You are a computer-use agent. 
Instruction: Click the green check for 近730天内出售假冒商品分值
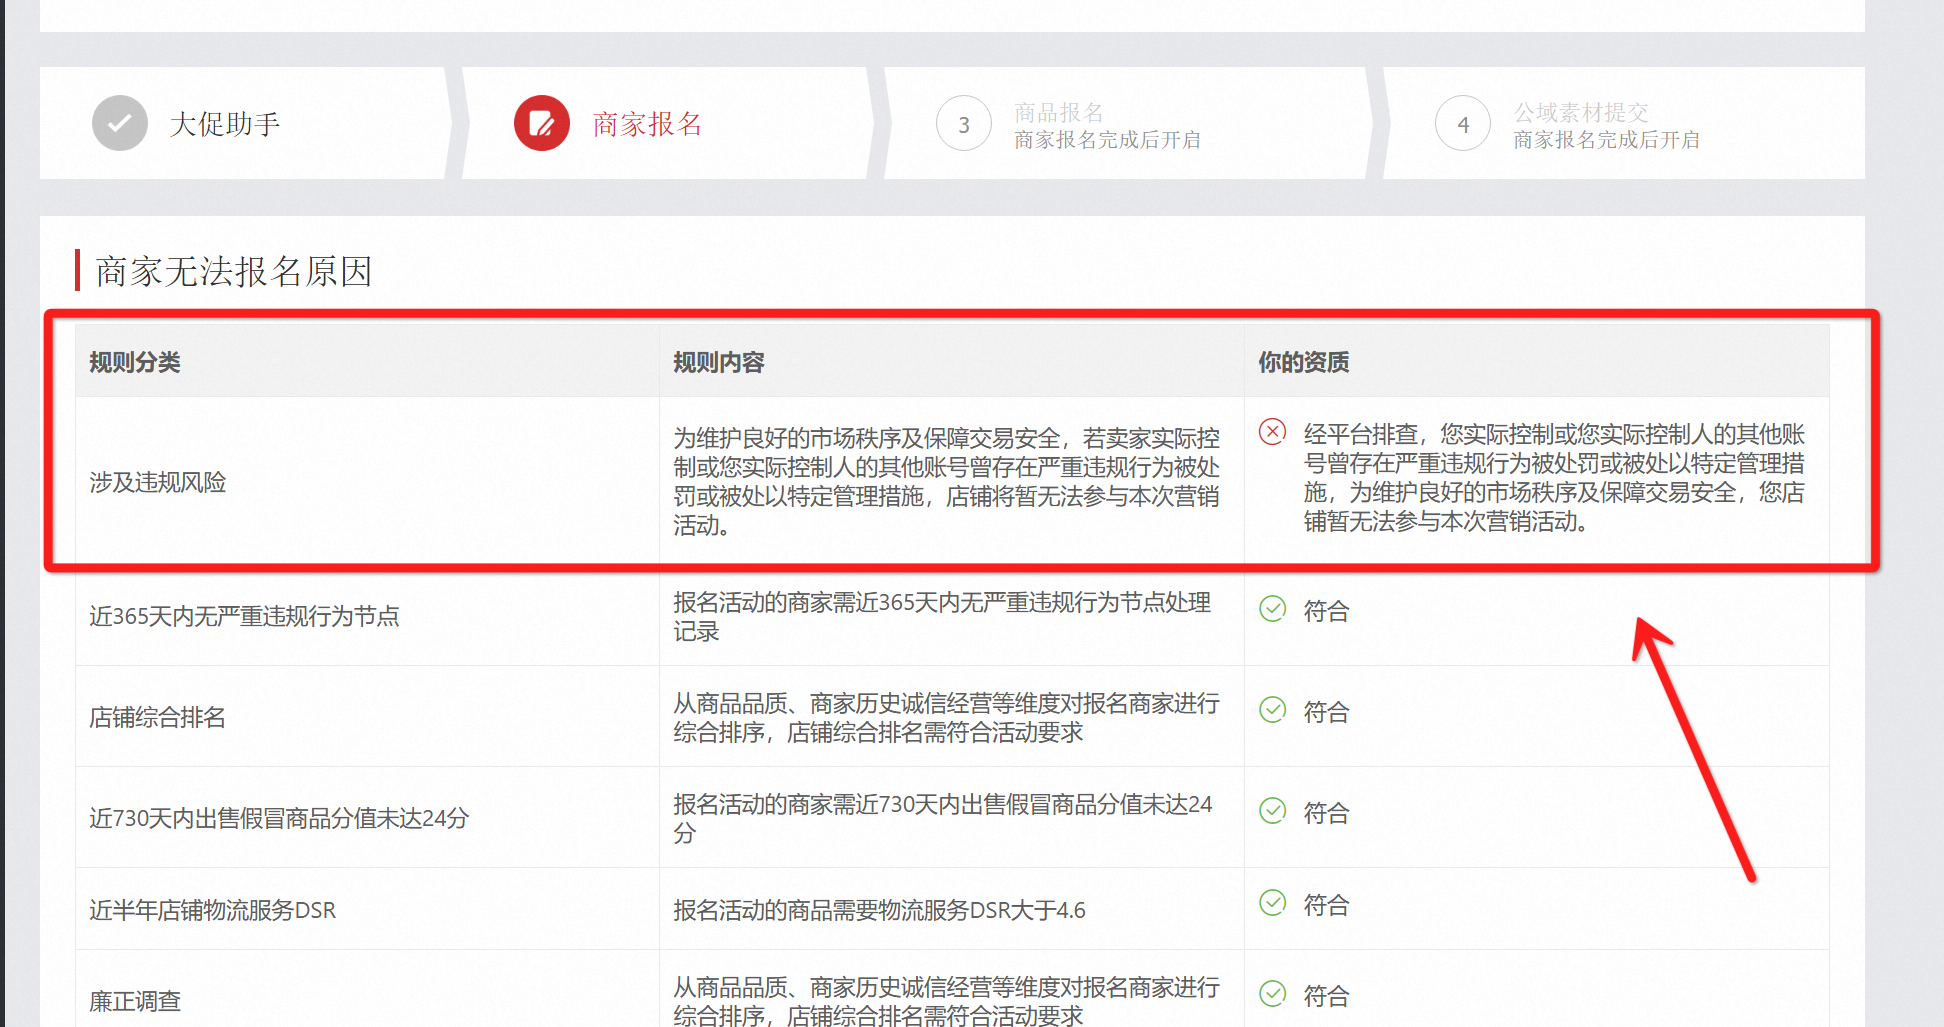pyautogui.click(x=1273, y=811)
